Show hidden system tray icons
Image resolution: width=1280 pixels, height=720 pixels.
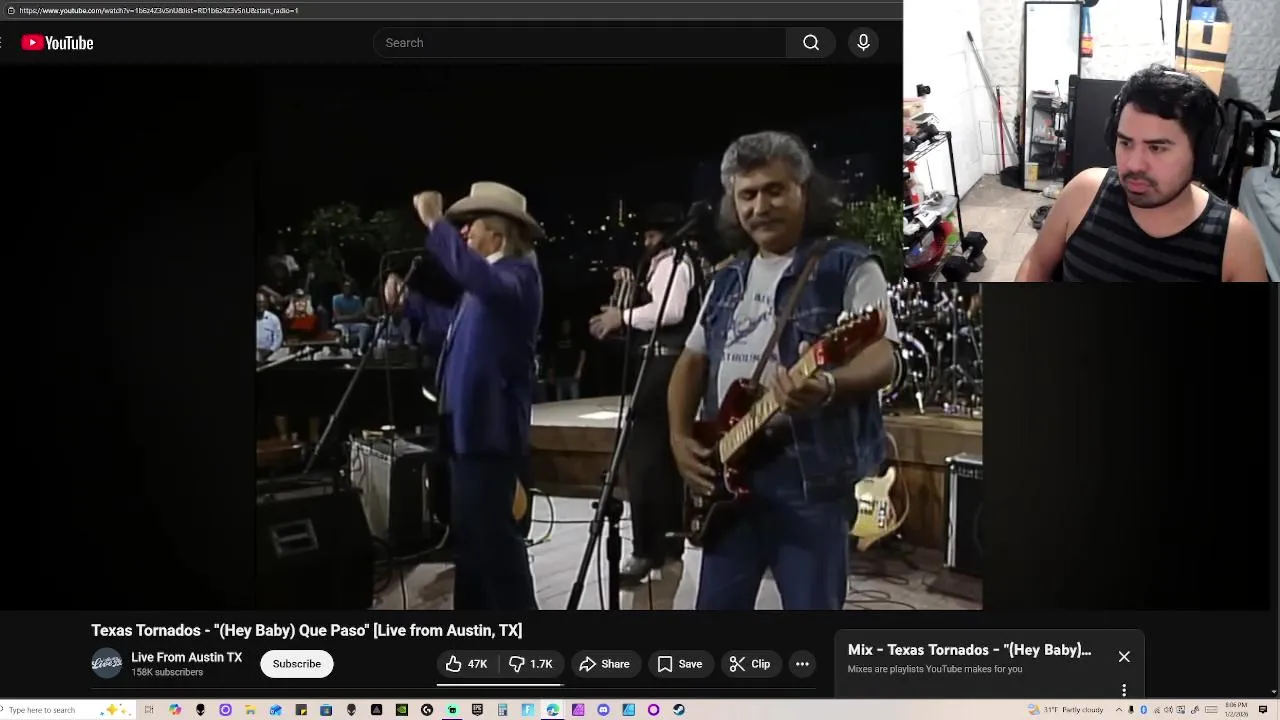(x=1119, y=710)
